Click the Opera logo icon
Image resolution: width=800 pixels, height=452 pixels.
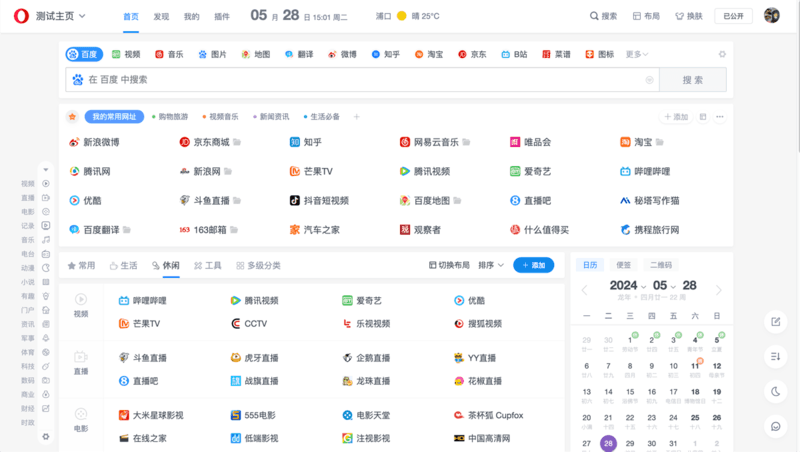pos(21,16)
